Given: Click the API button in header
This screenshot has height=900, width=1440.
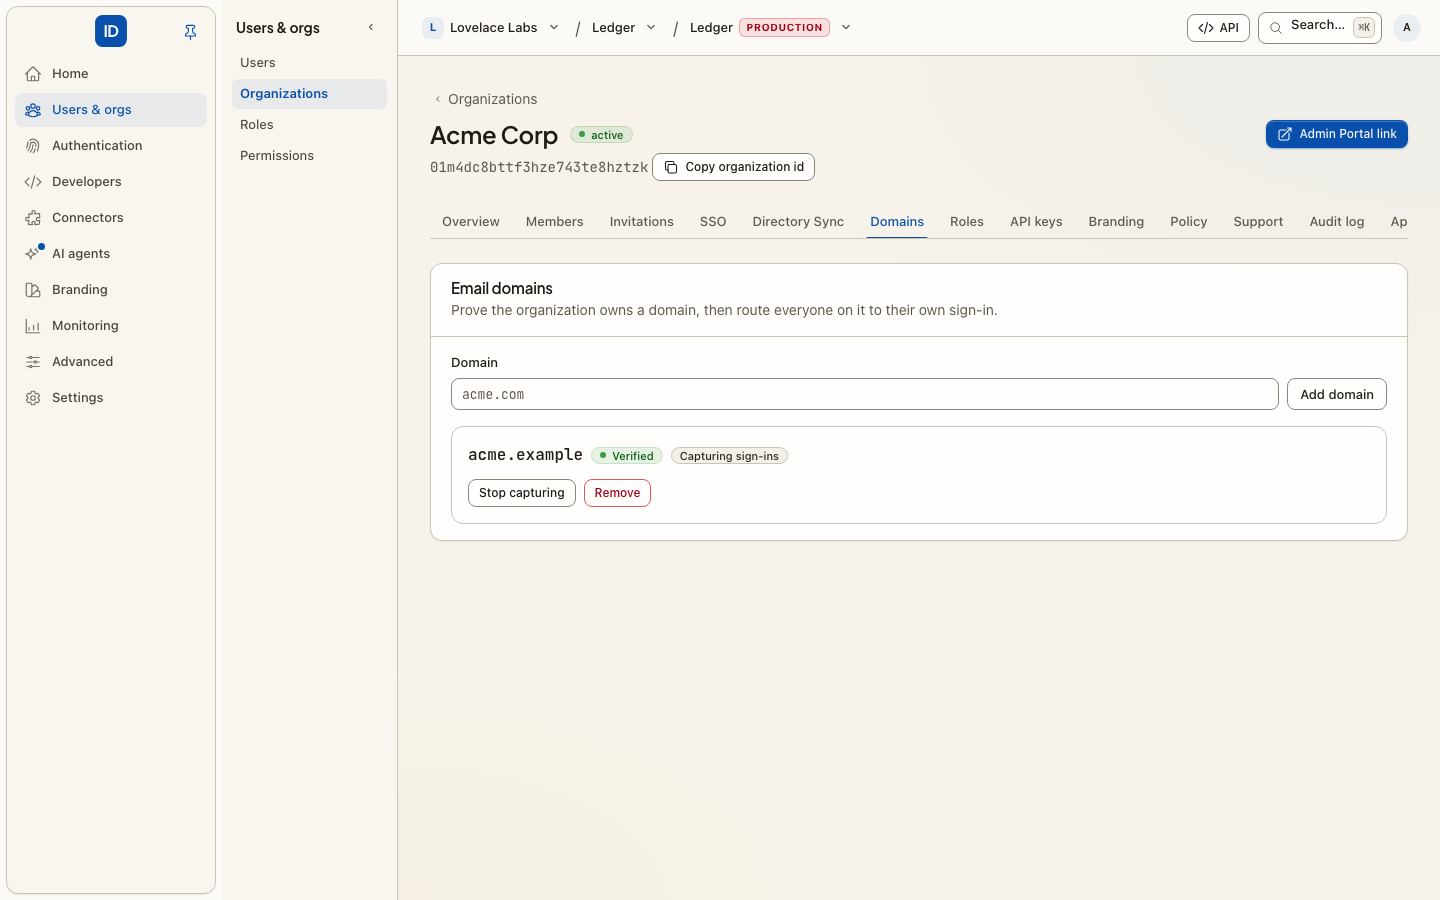Looking at the screenshot, I should pos(1218,28).
